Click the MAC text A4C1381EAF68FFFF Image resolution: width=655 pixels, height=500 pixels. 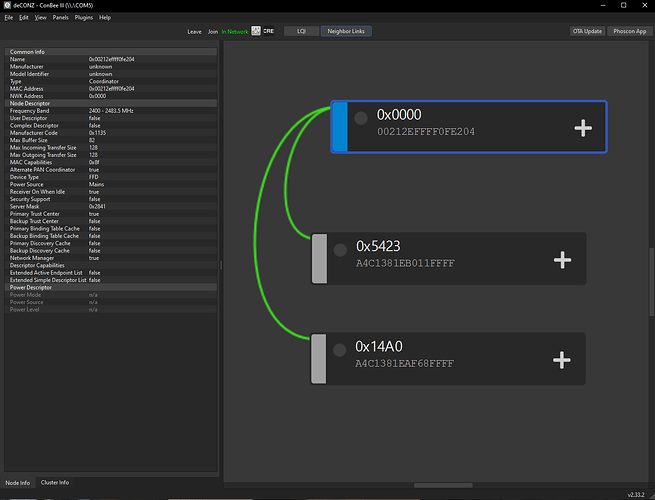404,363
